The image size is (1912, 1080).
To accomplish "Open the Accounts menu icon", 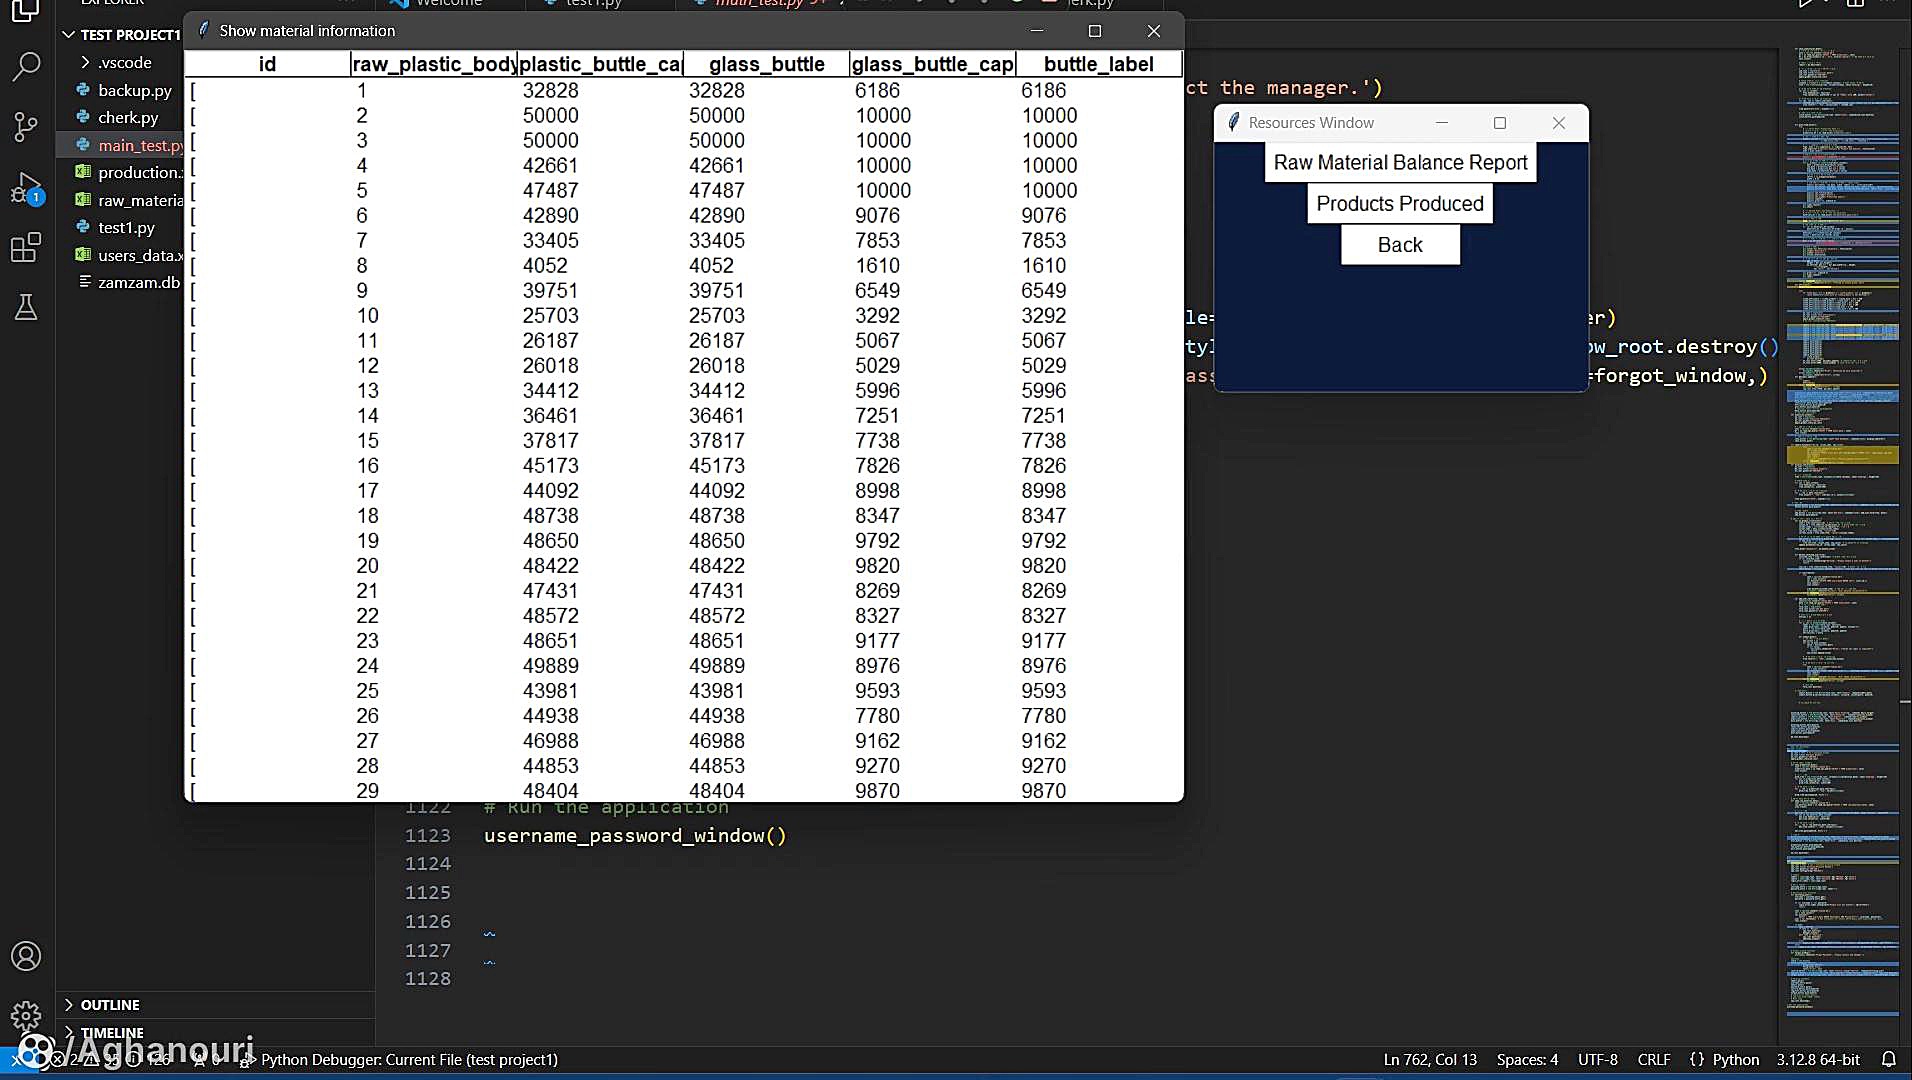I will [26, 956].
